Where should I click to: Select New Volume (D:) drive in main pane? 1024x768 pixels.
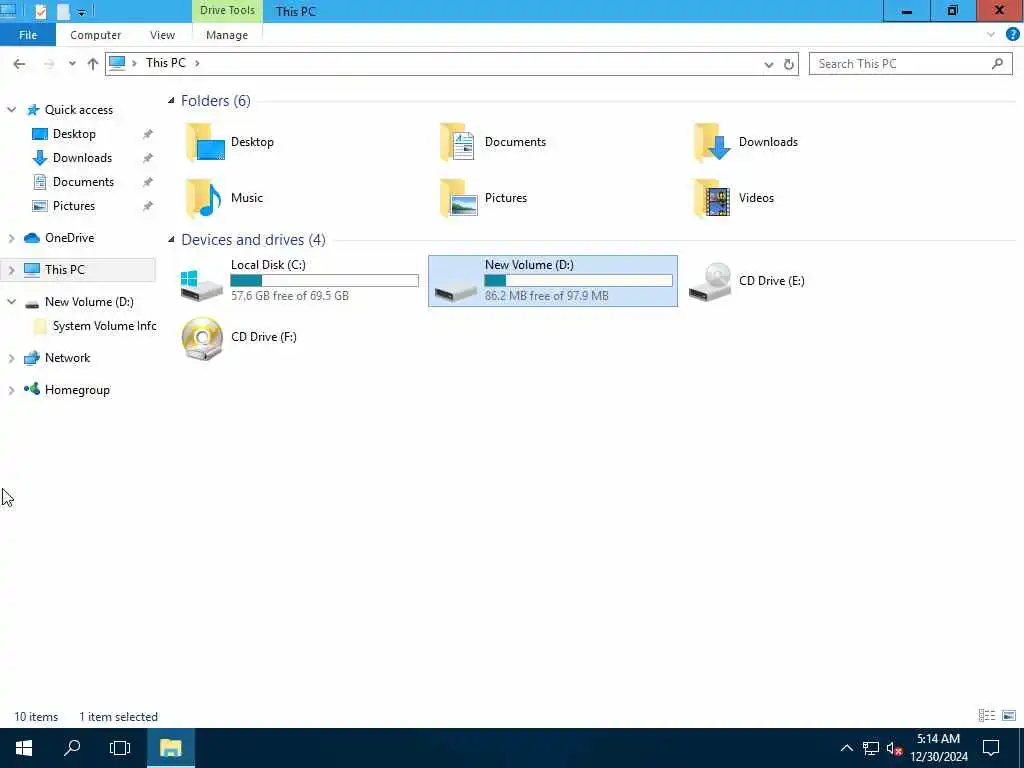point(552,281)
